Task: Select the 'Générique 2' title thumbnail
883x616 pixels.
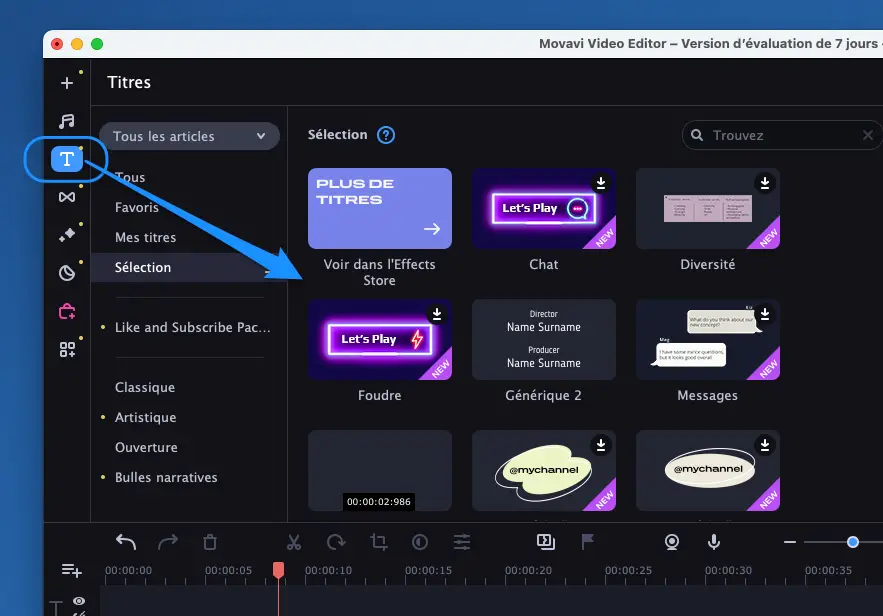Action: point(543,340)
